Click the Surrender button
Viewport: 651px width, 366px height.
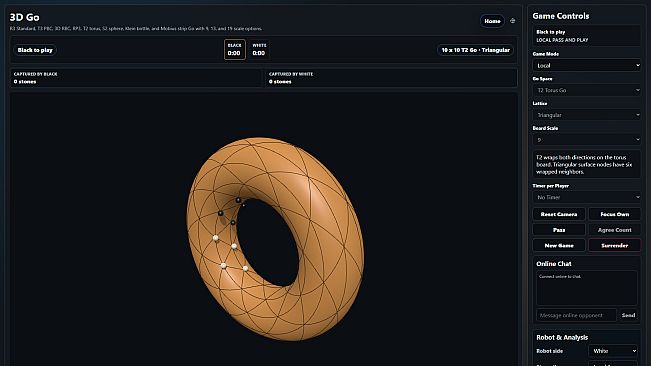tap(614, 245)
